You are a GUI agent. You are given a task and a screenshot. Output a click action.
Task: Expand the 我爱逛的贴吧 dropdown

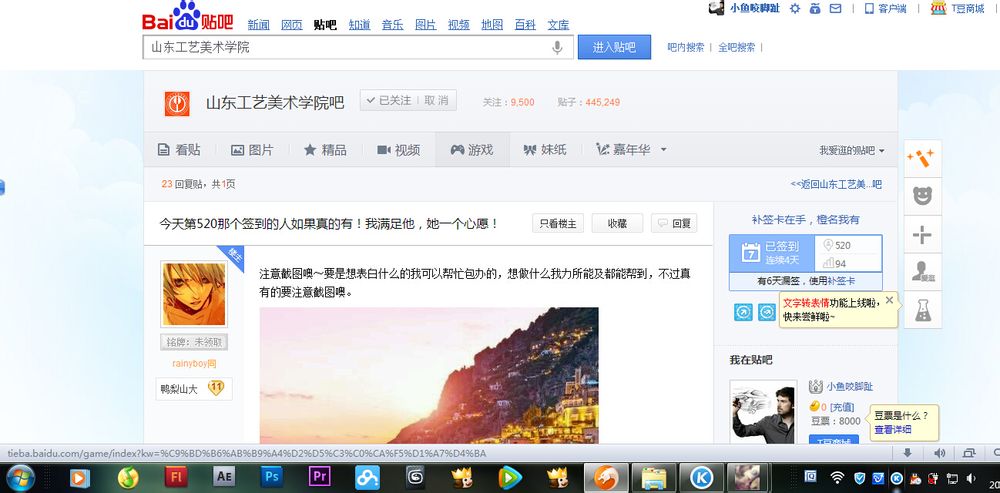point(852,151)
